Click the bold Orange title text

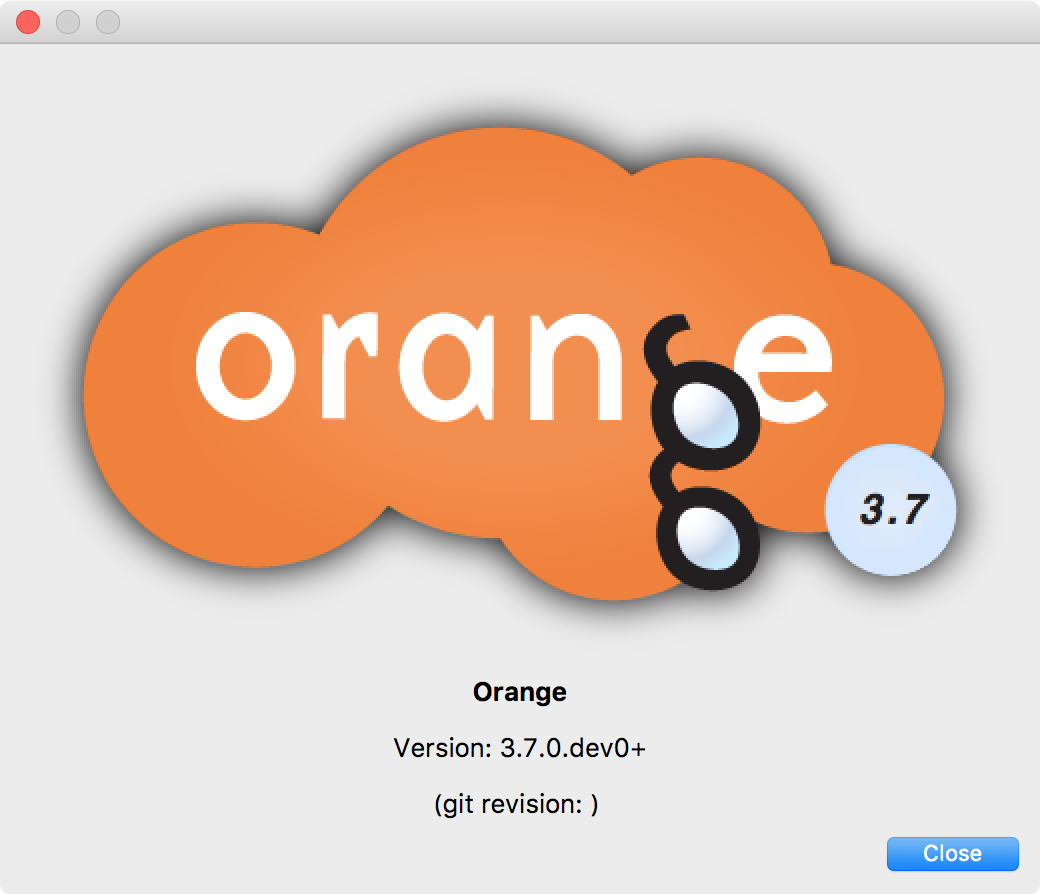519,691
